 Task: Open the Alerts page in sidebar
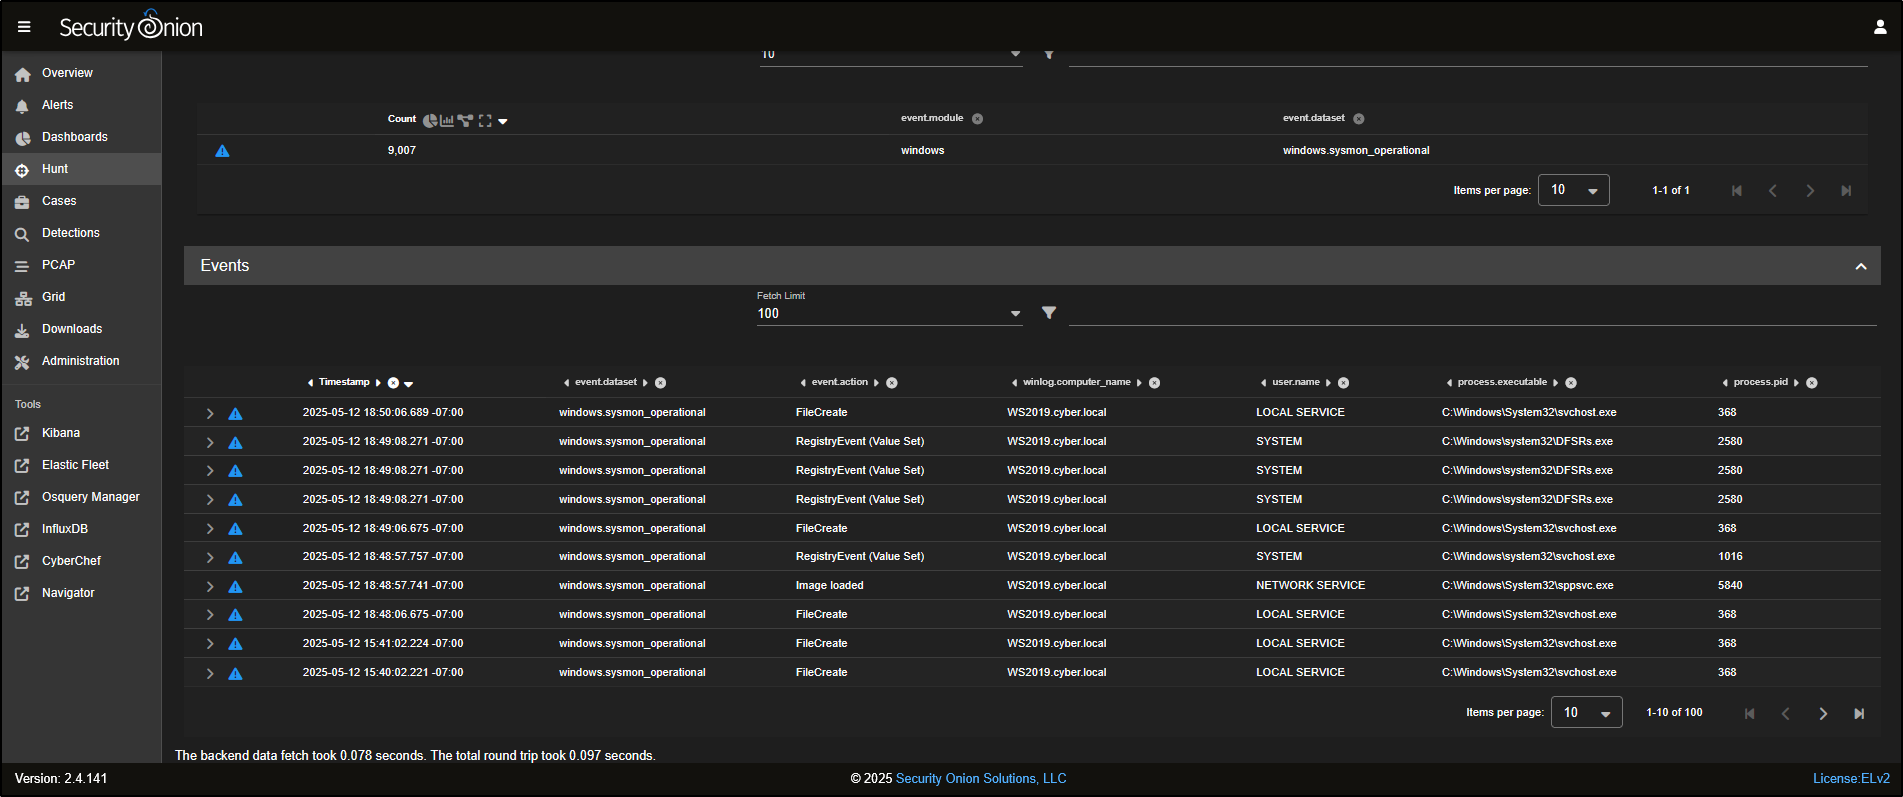point(57,105)
